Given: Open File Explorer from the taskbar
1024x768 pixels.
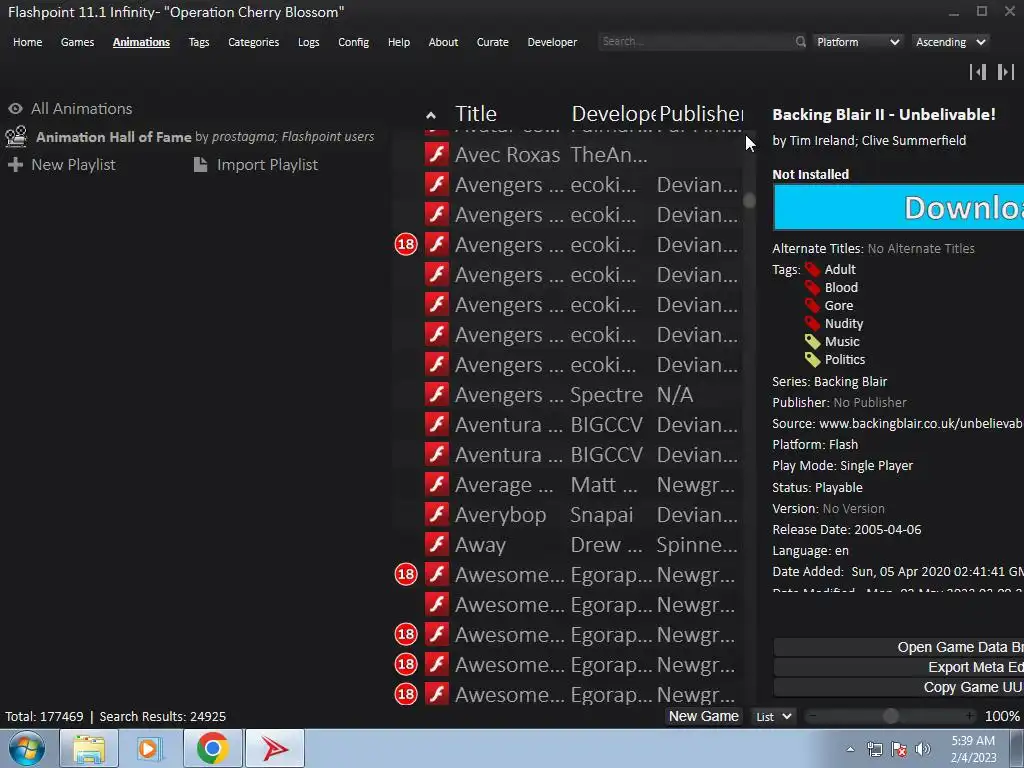Looking at the screenshot, I should point(89,748).
